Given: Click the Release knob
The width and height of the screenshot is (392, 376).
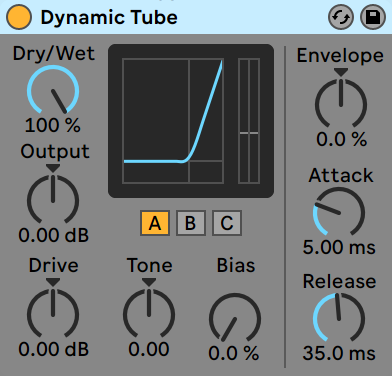Looking at the screenshot, I should click(x=339, y=318).
